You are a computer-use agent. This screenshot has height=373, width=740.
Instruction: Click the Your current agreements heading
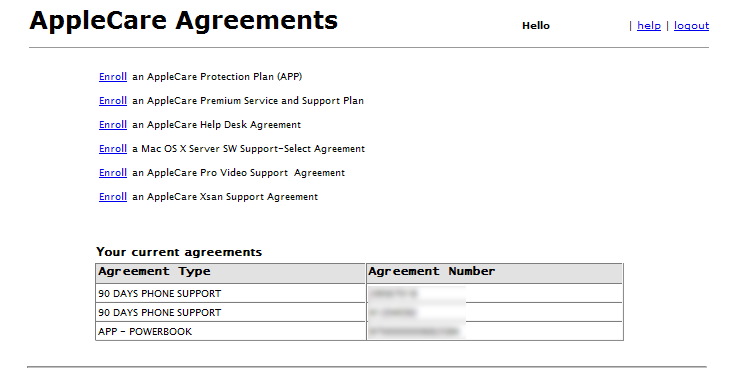point(179,252)
